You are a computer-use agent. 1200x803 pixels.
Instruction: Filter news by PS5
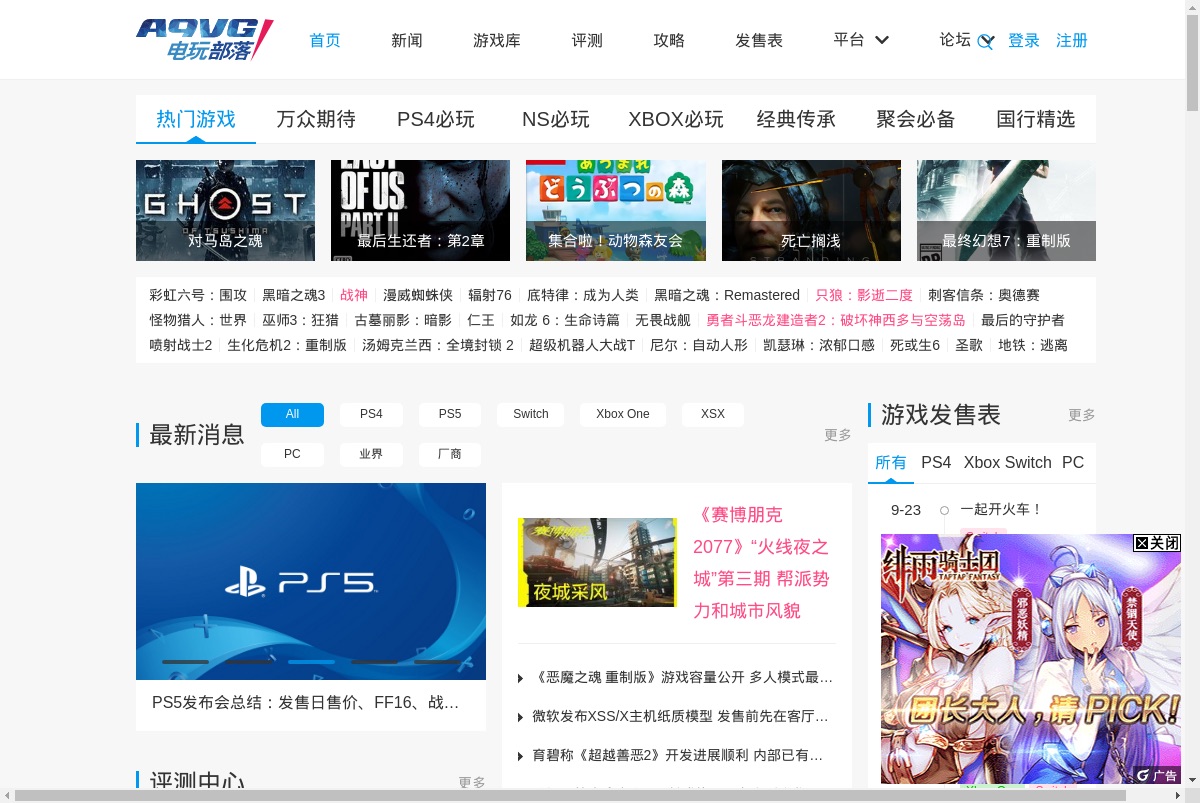pos(450,414)
